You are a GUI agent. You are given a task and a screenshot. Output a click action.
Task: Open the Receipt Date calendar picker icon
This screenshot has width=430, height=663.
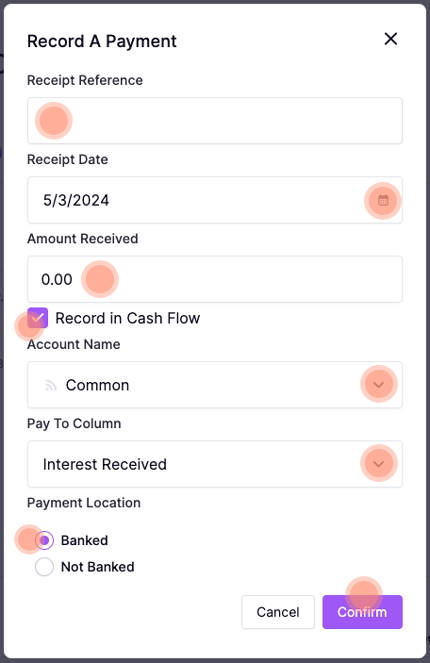[383, 200]
